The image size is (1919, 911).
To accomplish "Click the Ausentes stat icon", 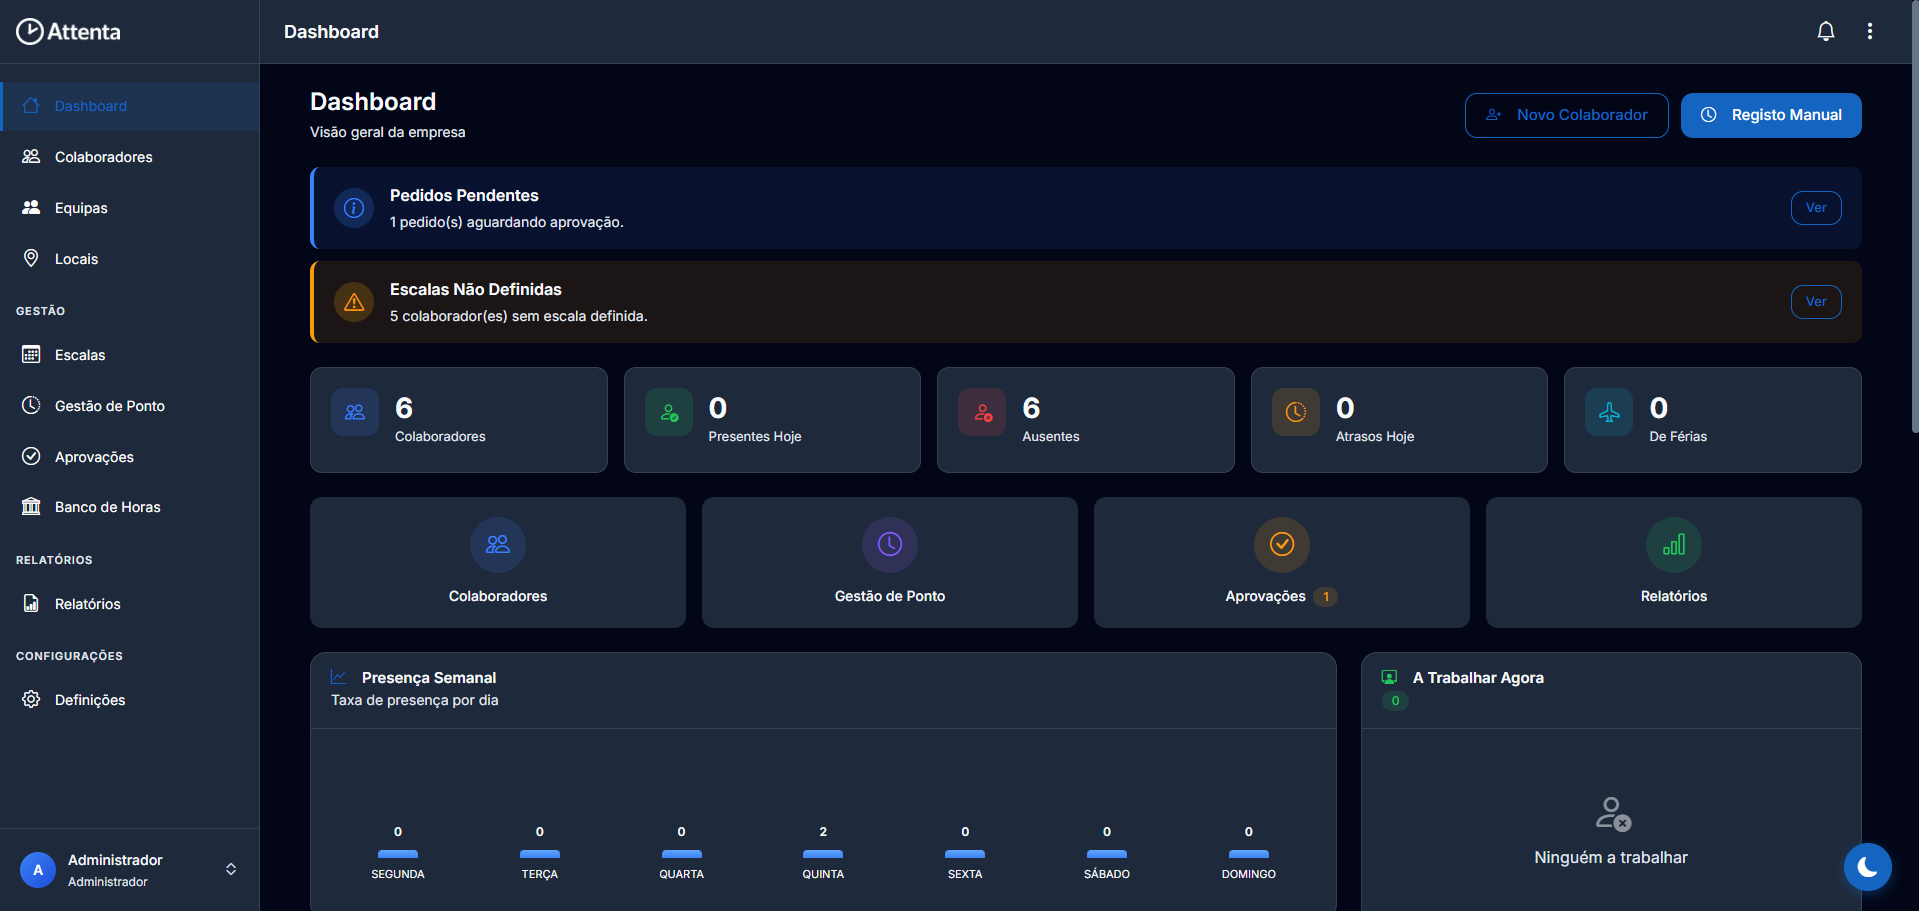I will point(982,412).
